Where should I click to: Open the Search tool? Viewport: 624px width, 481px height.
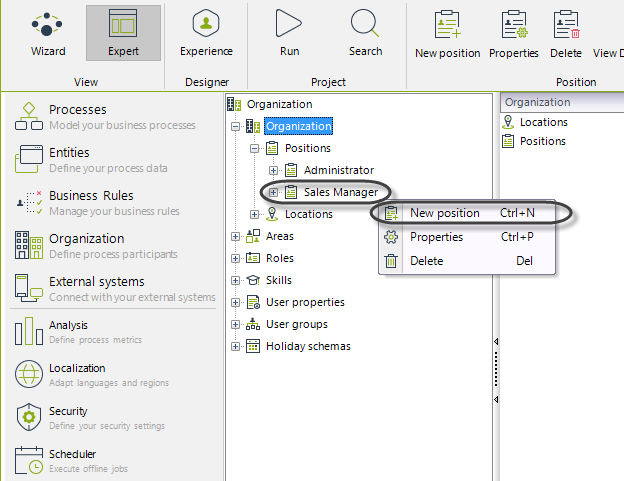coord(365,34)
